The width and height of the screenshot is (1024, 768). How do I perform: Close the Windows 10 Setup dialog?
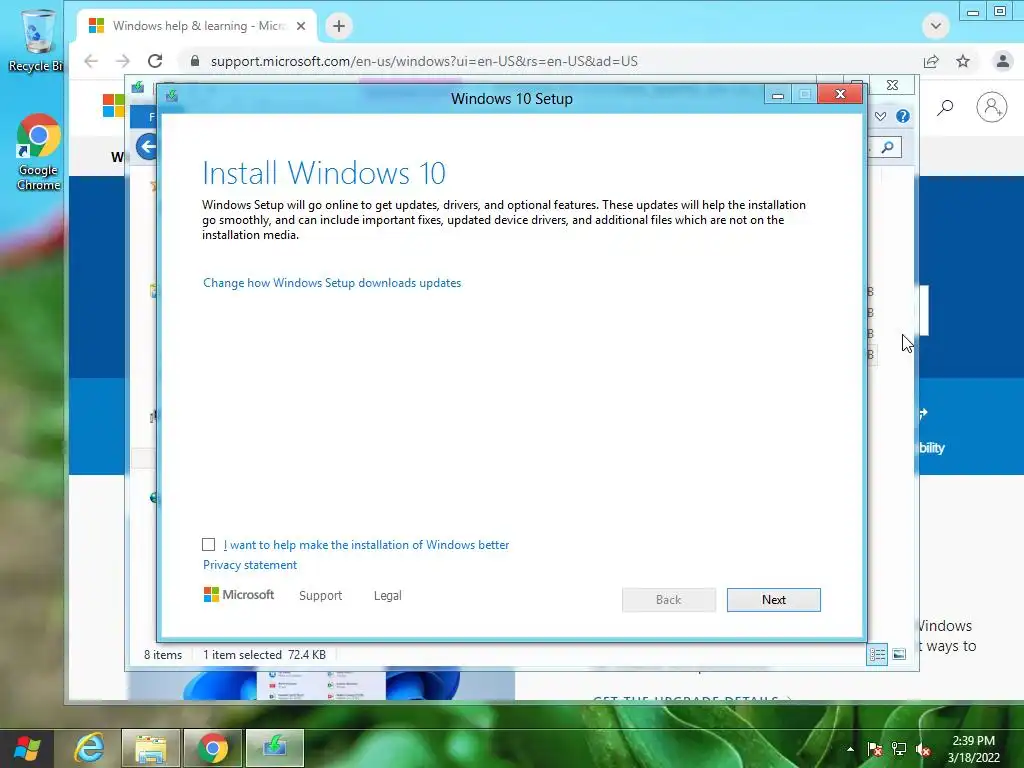click(x=840, y=95)
